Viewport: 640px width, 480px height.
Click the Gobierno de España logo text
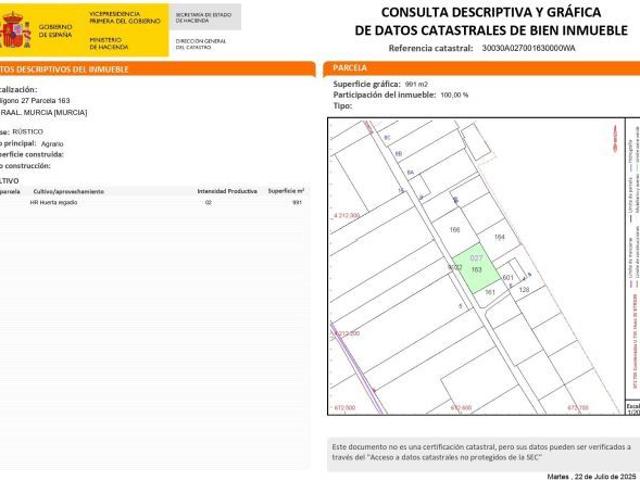[x=55, y=30]
